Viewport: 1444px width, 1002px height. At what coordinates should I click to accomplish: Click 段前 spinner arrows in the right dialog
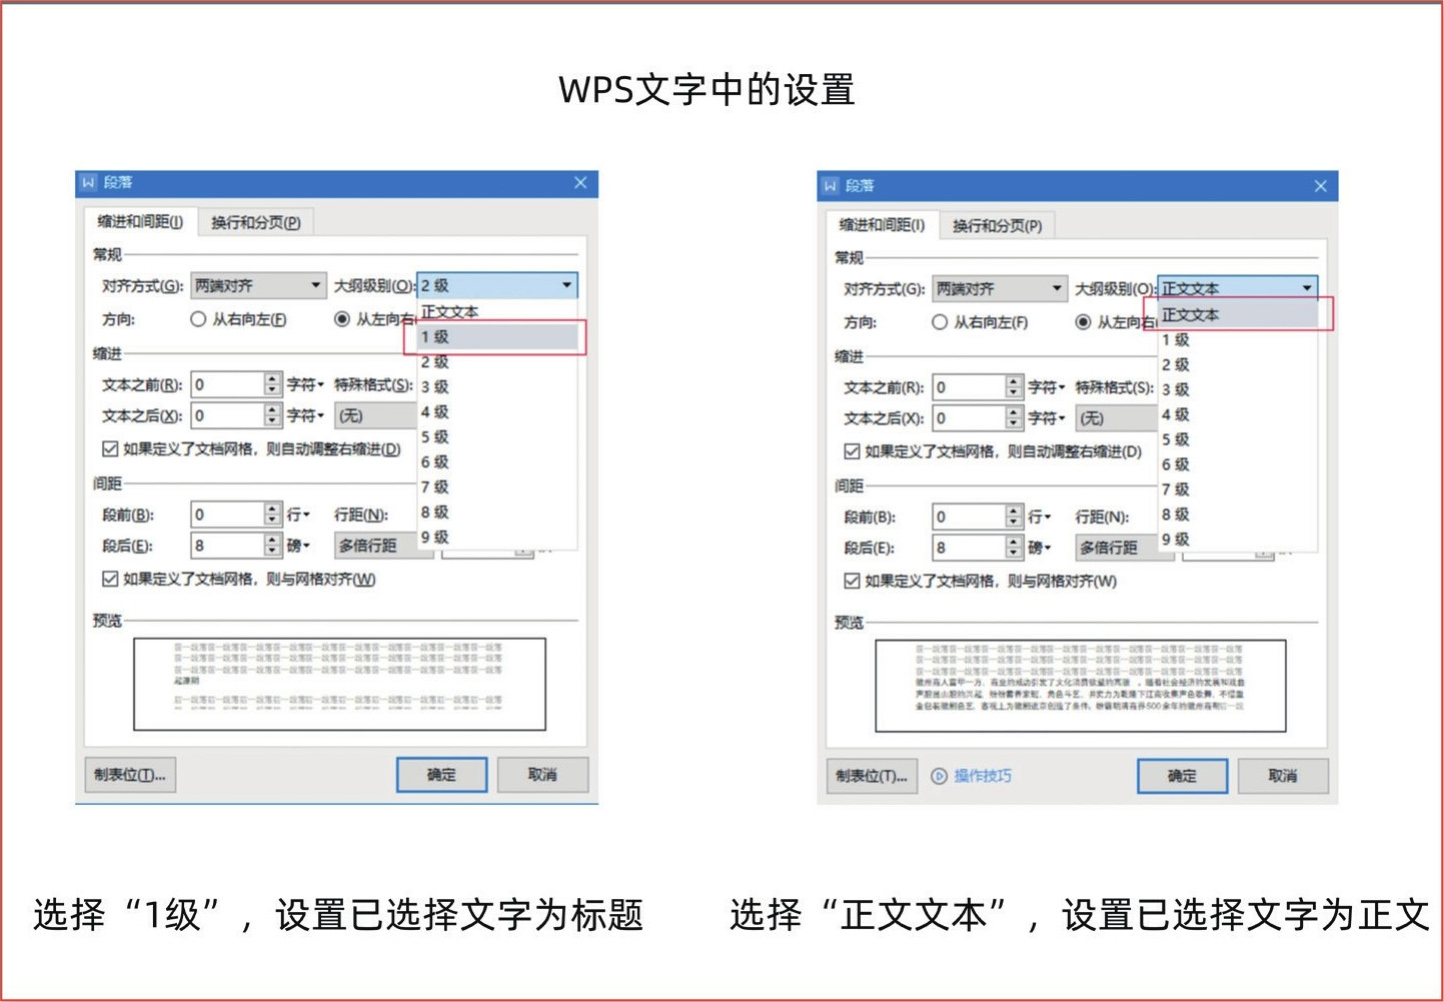pos(1014,517)
